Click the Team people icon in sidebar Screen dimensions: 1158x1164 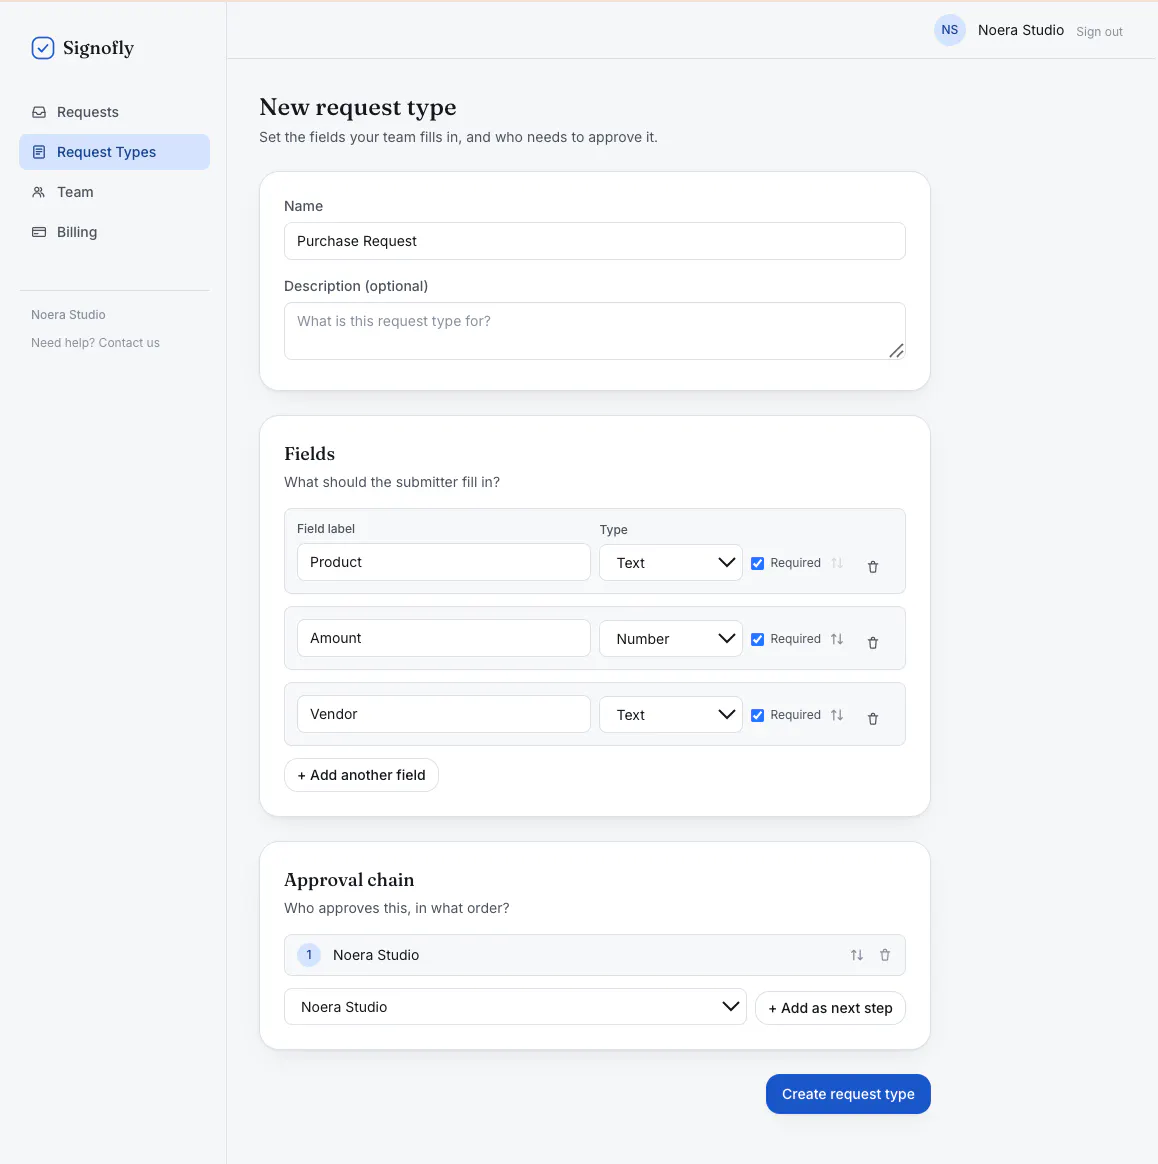click(x=39, y=192)
